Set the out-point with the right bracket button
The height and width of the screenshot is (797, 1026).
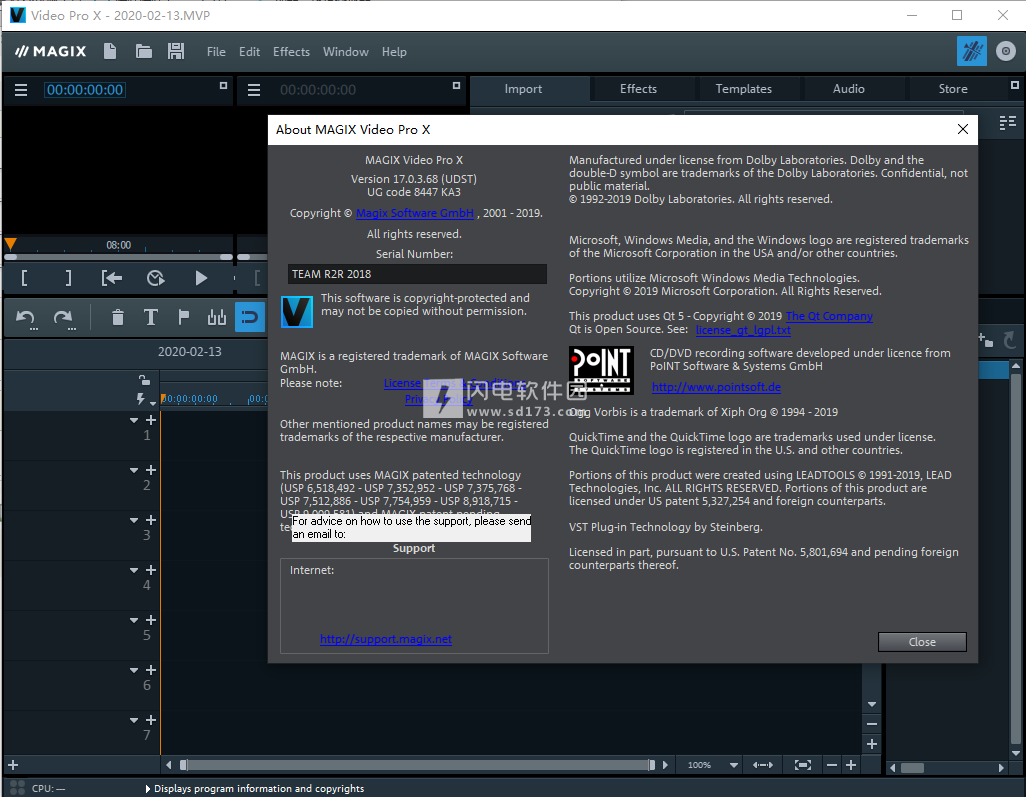point(68,278)
